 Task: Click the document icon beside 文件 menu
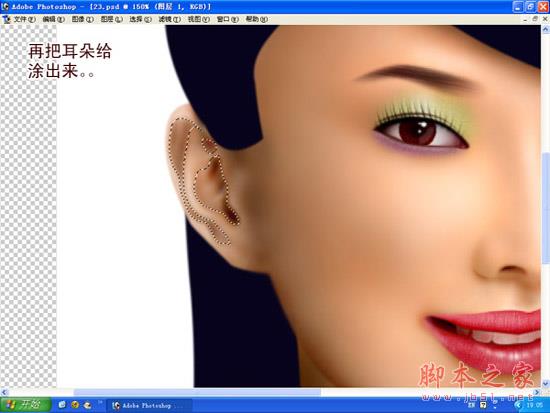click(x=6, y=20)
